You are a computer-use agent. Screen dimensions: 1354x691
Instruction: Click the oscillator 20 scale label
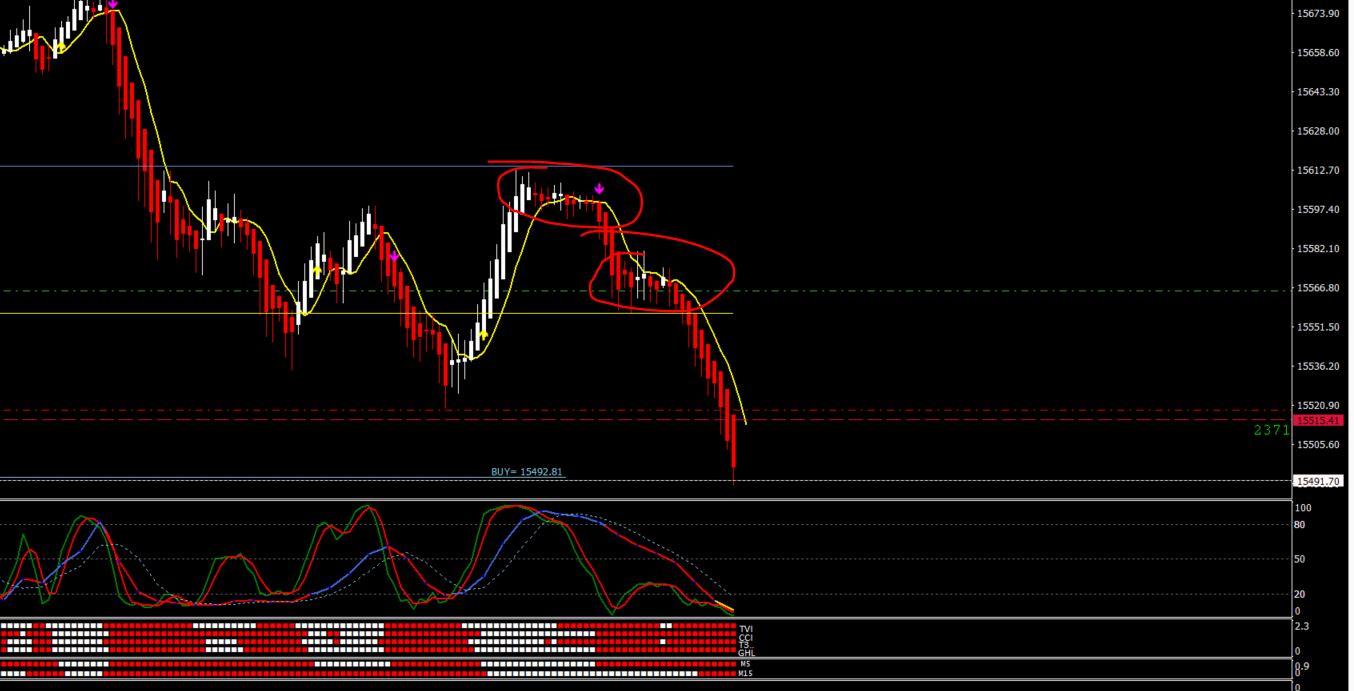1300,594
